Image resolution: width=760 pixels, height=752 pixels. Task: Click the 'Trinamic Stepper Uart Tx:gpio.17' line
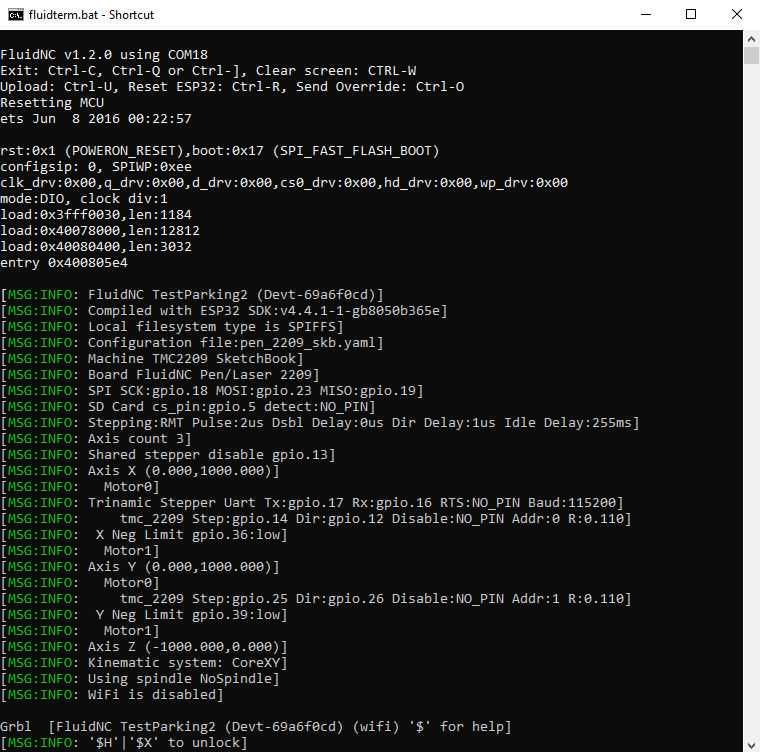(x=312, y=503)
